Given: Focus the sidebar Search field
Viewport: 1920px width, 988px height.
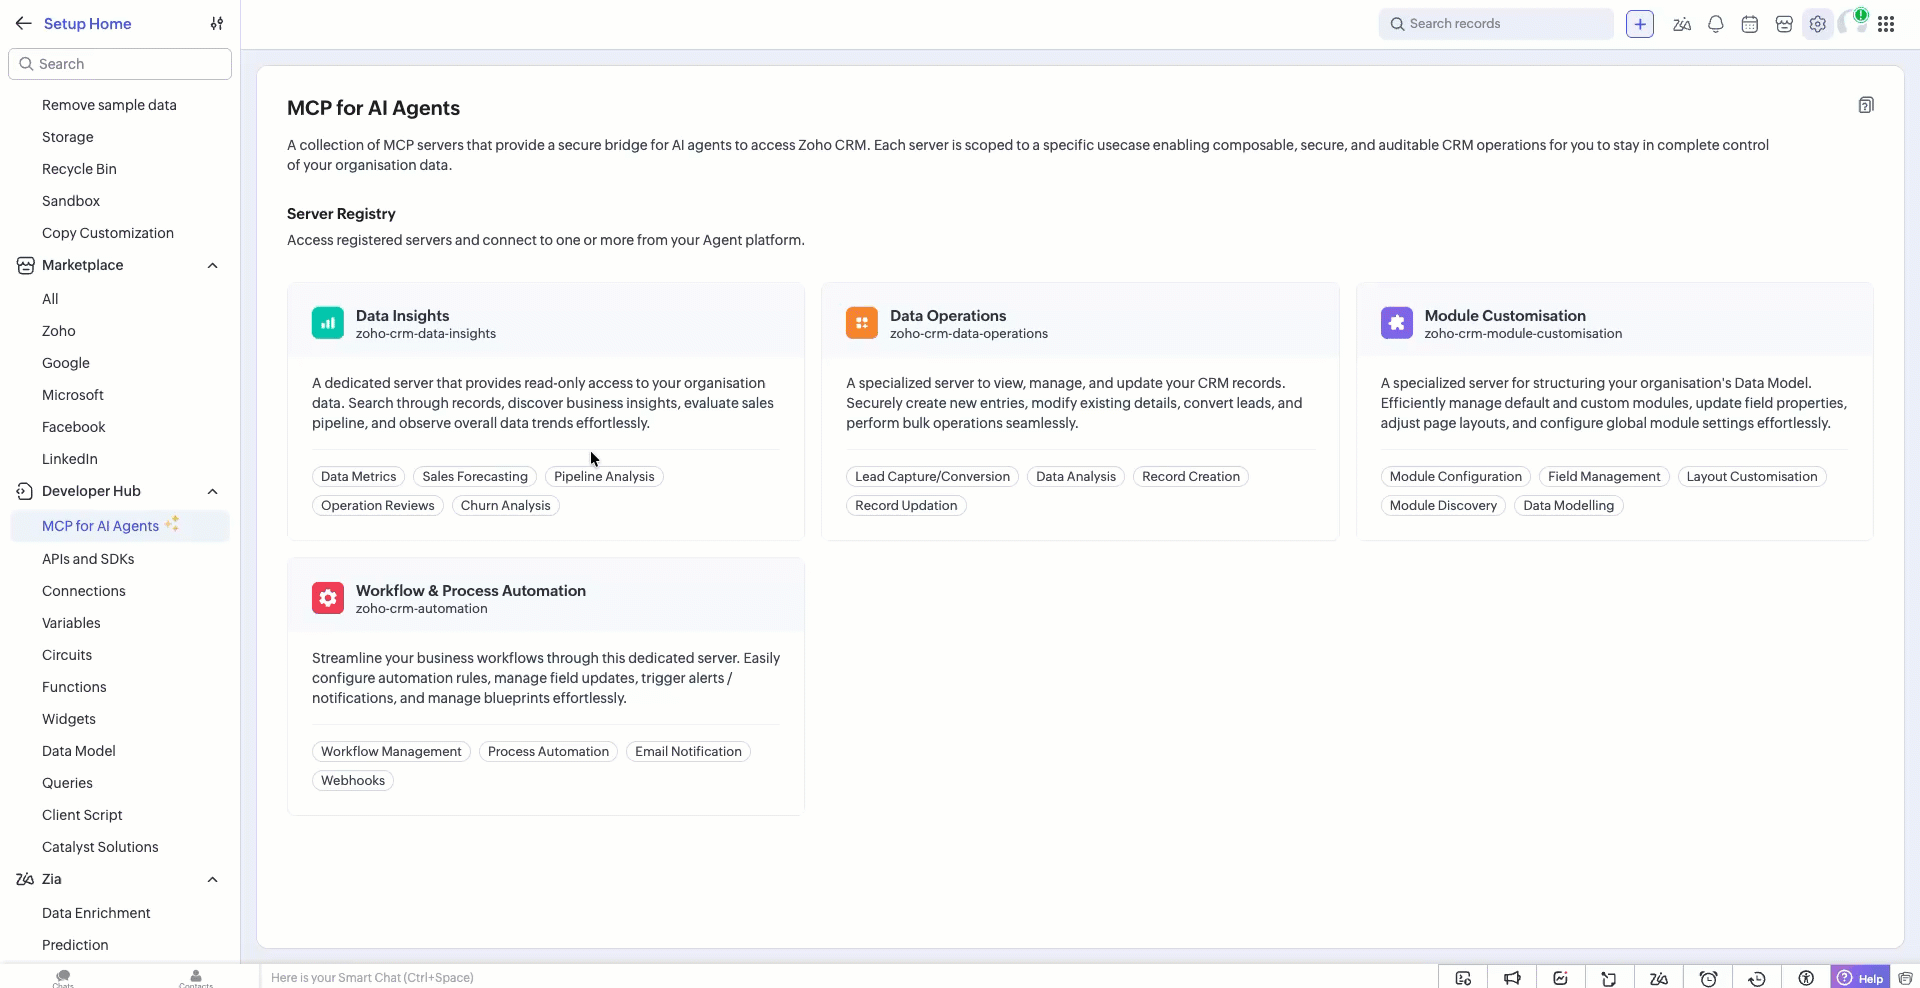Looking at the screenshot, I should 120,64.
